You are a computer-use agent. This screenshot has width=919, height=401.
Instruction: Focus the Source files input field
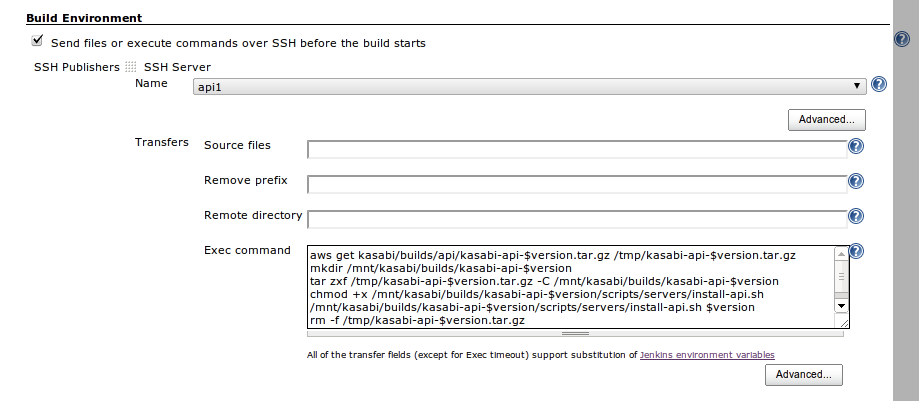pos(577,149)
